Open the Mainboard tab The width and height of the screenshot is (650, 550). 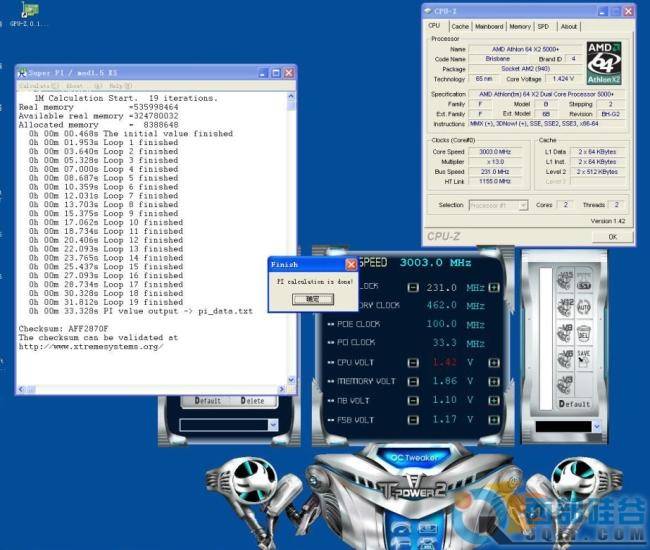(x=489, y=27)
